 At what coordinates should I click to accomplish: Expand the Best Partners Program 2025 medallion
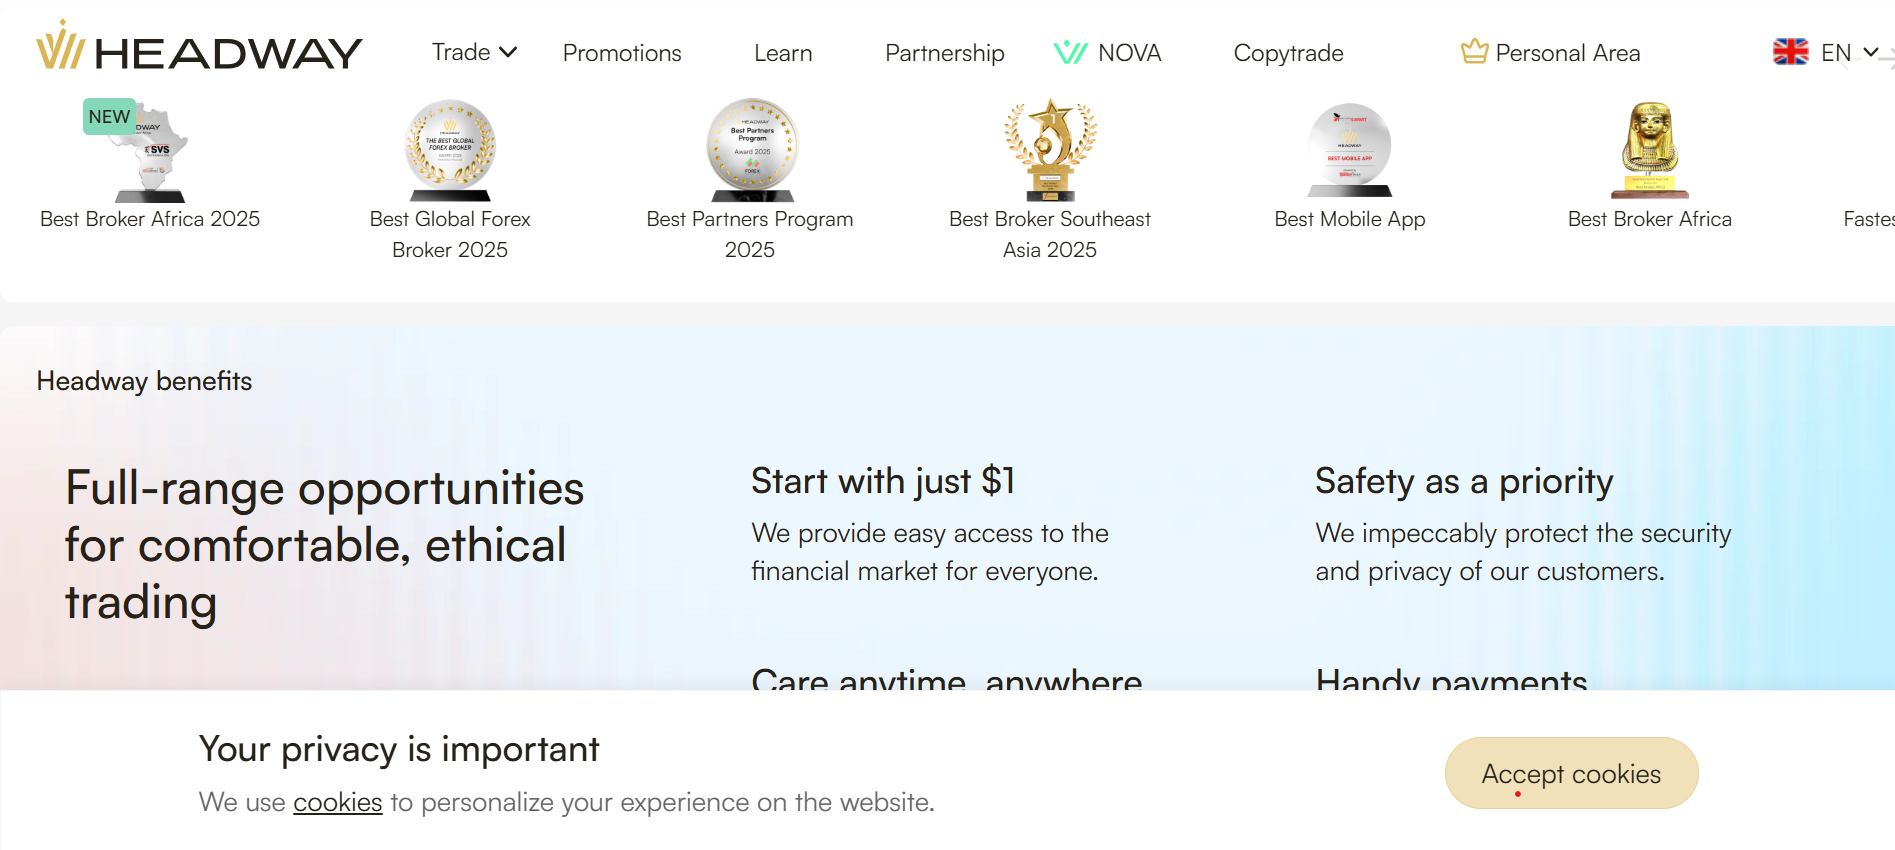click(750, 150)
